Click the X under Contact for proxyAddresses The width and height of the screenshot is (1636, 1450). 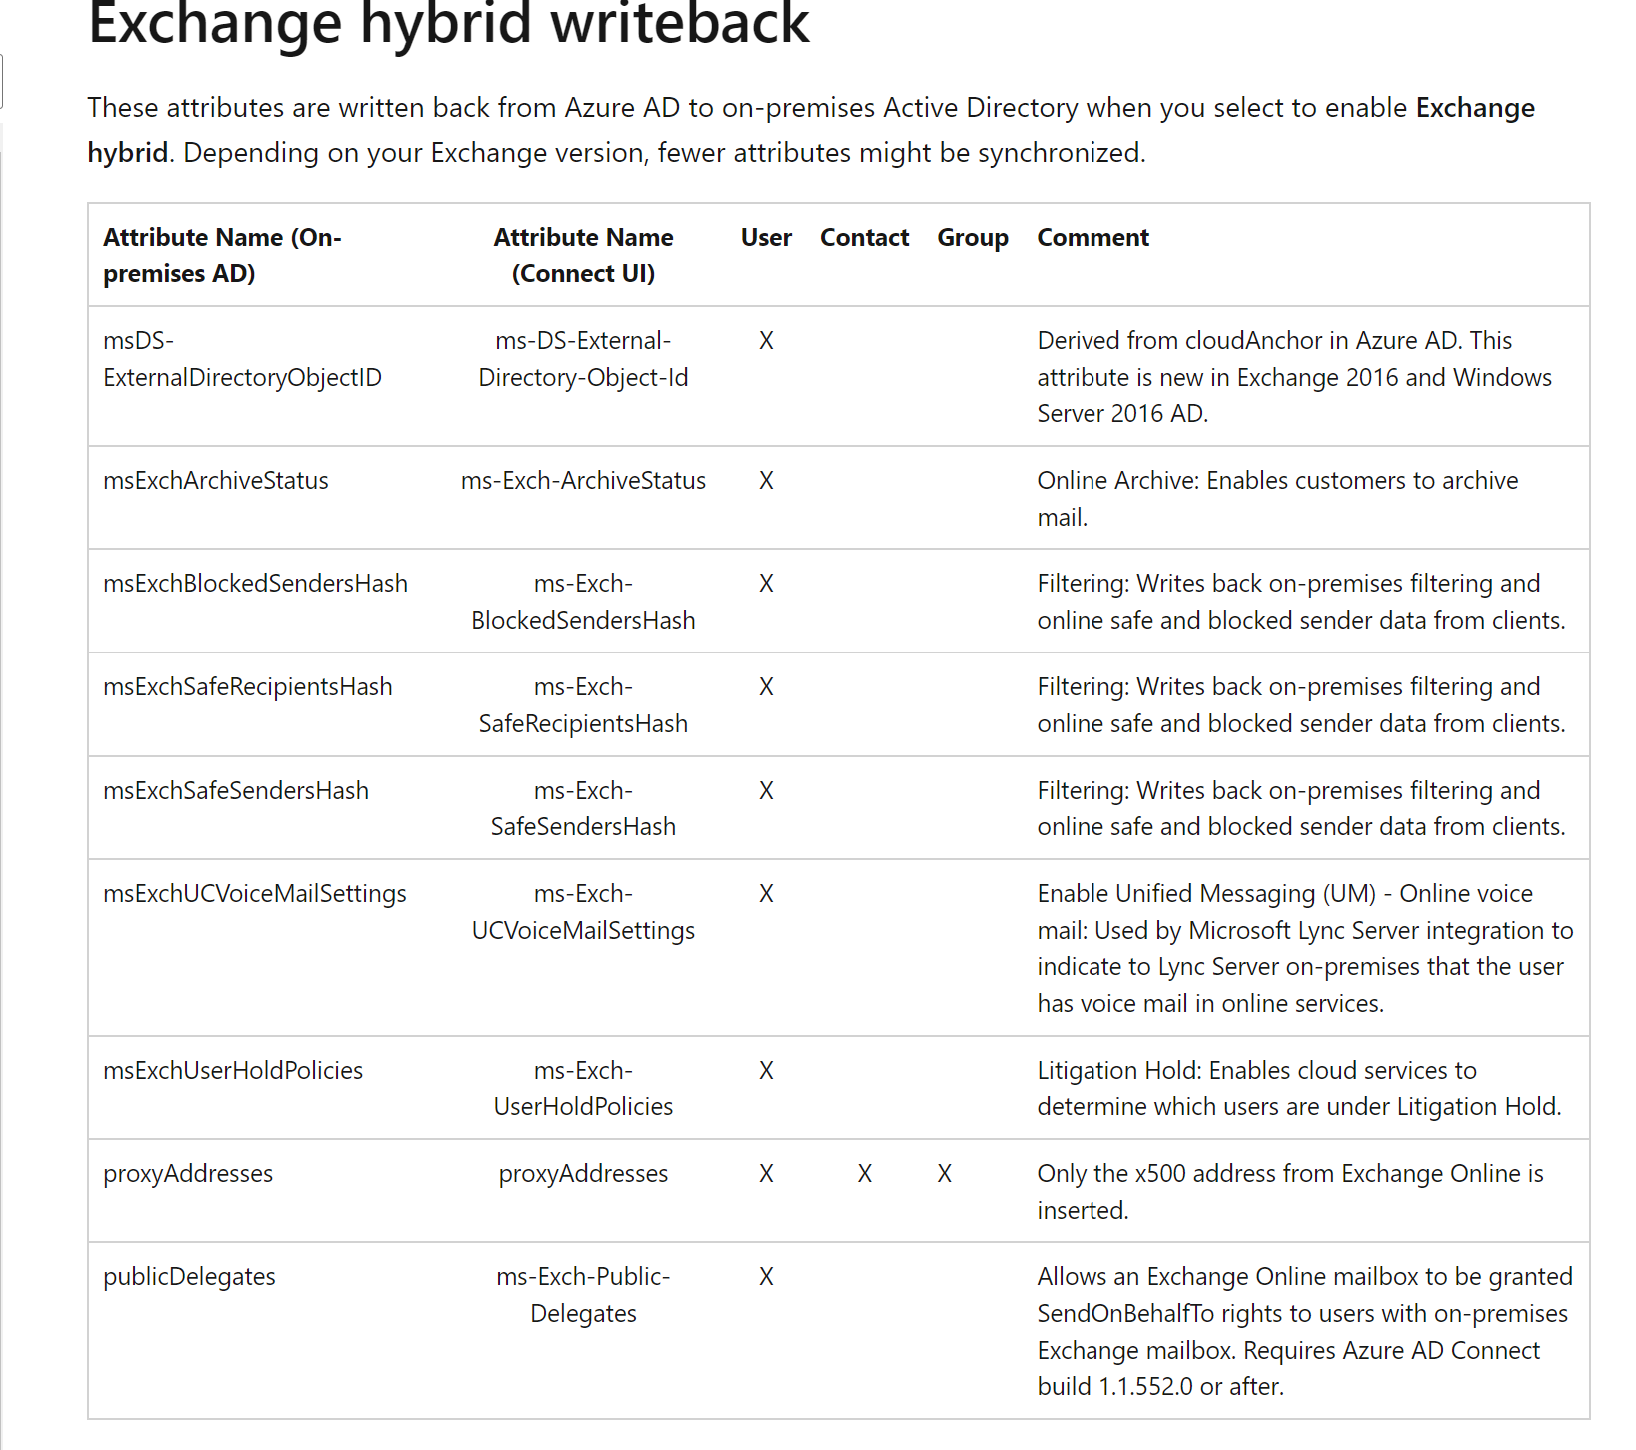[865, 1173]
